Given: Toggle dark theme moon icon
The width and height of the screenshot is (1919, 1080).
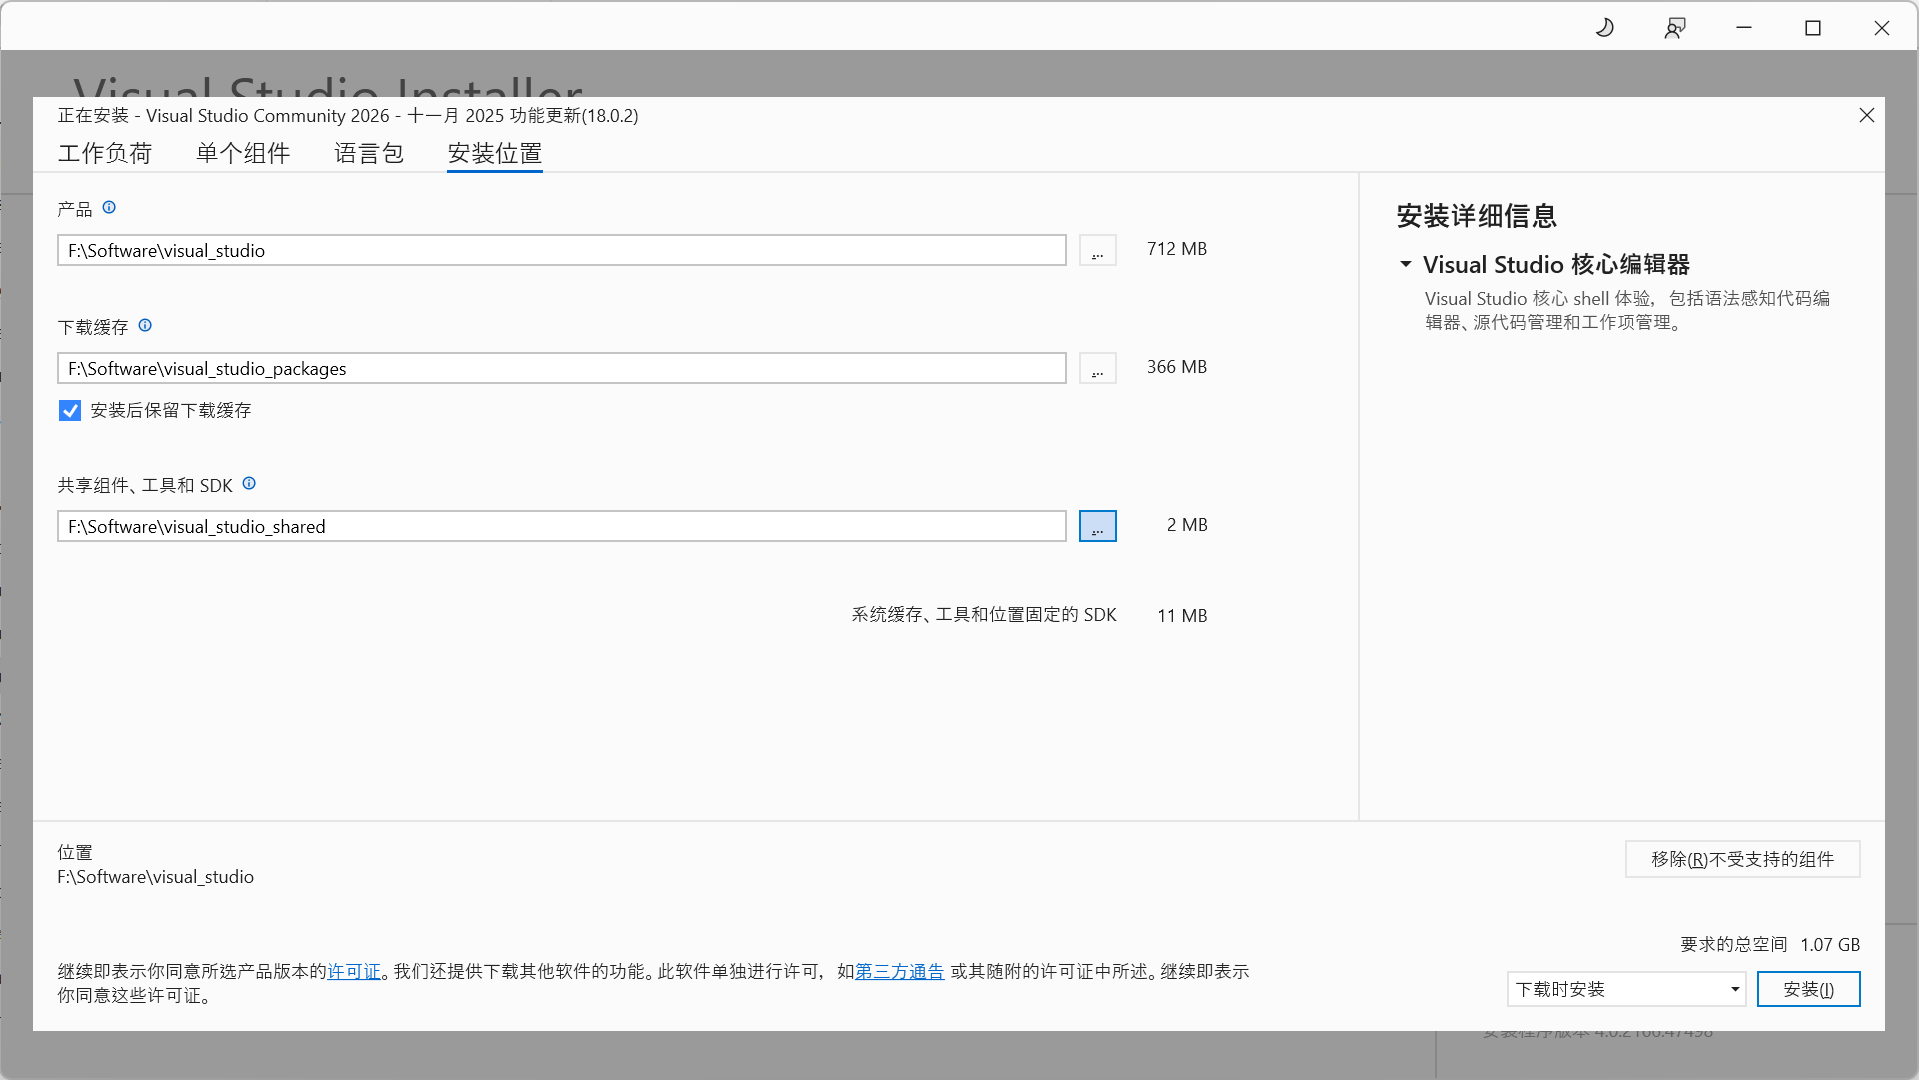Looking at the screenshot, I should (1605, 28).
